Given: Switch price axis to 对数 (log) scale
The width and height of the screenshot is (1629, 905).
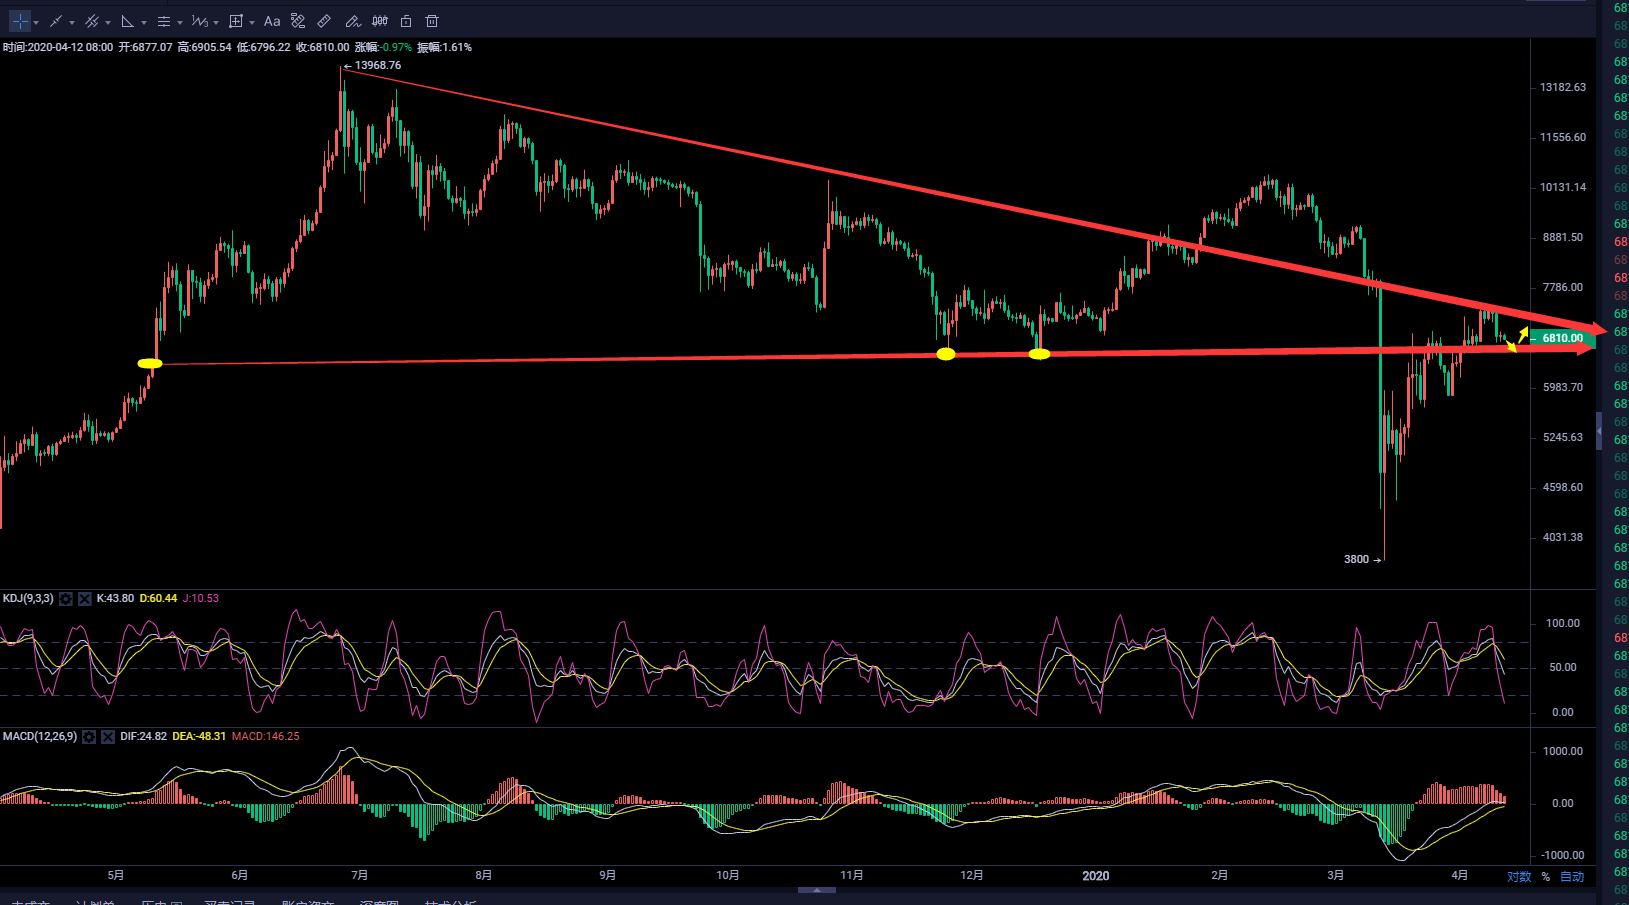Looking at the screenshot, I should pos(1519,877).
